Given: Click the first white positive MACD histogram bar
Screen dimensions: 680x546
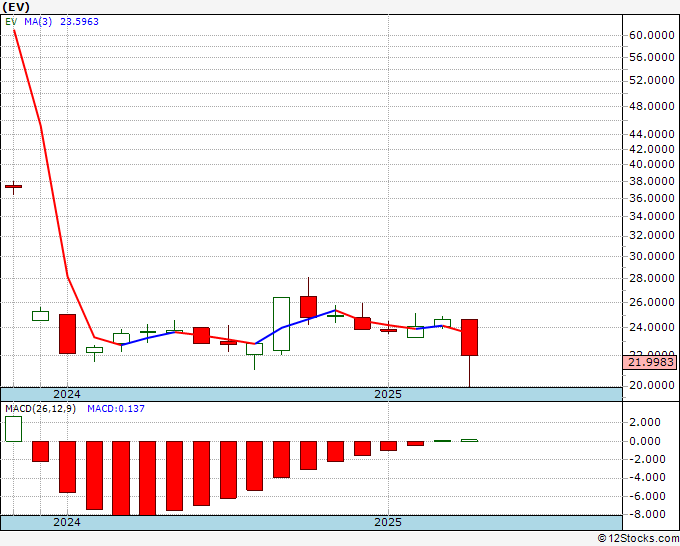Looking at the screenshot, I should click(13, 429).
